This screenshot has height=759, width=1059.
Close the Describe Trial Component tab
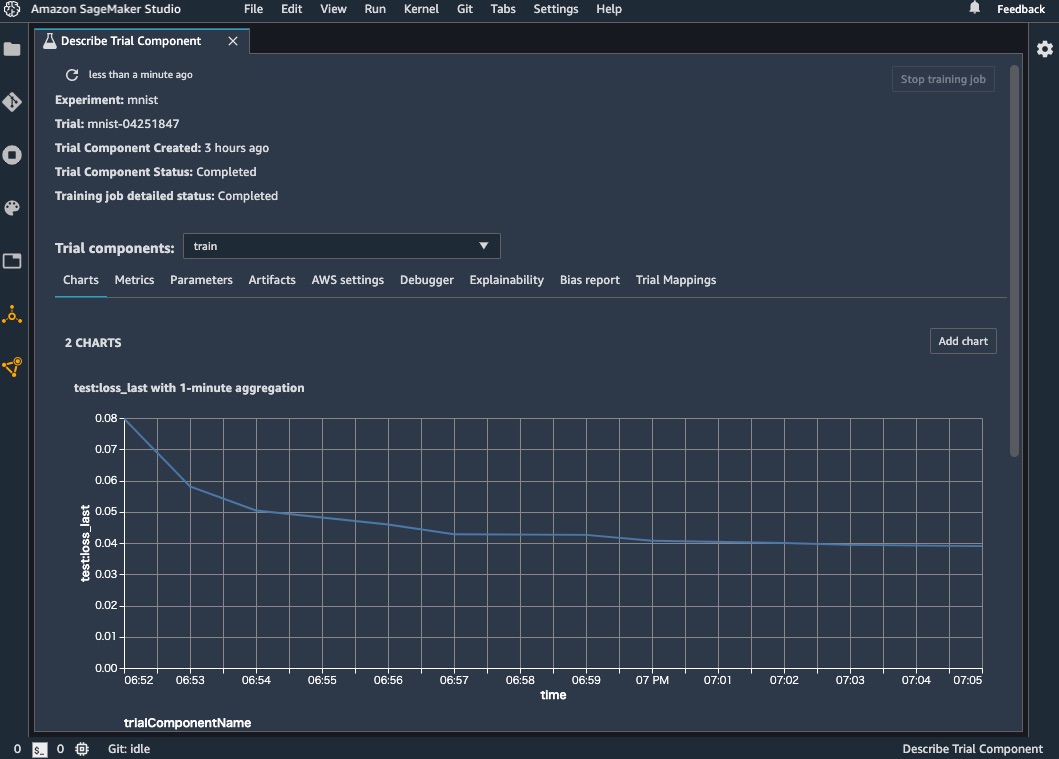click(x=233, y=41)
